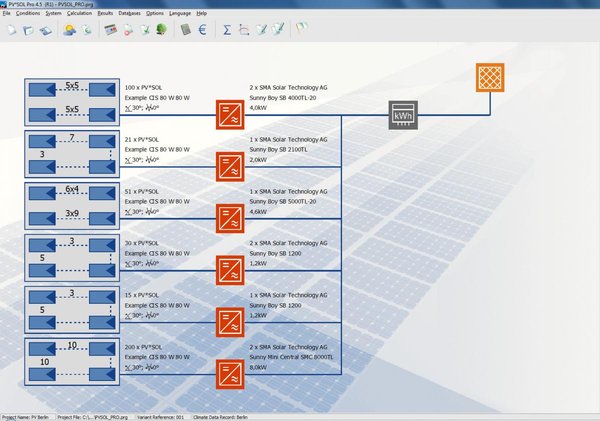Open the Databases menu
The width and height of the screenshot is (600, 421).
tap(129, 13)
